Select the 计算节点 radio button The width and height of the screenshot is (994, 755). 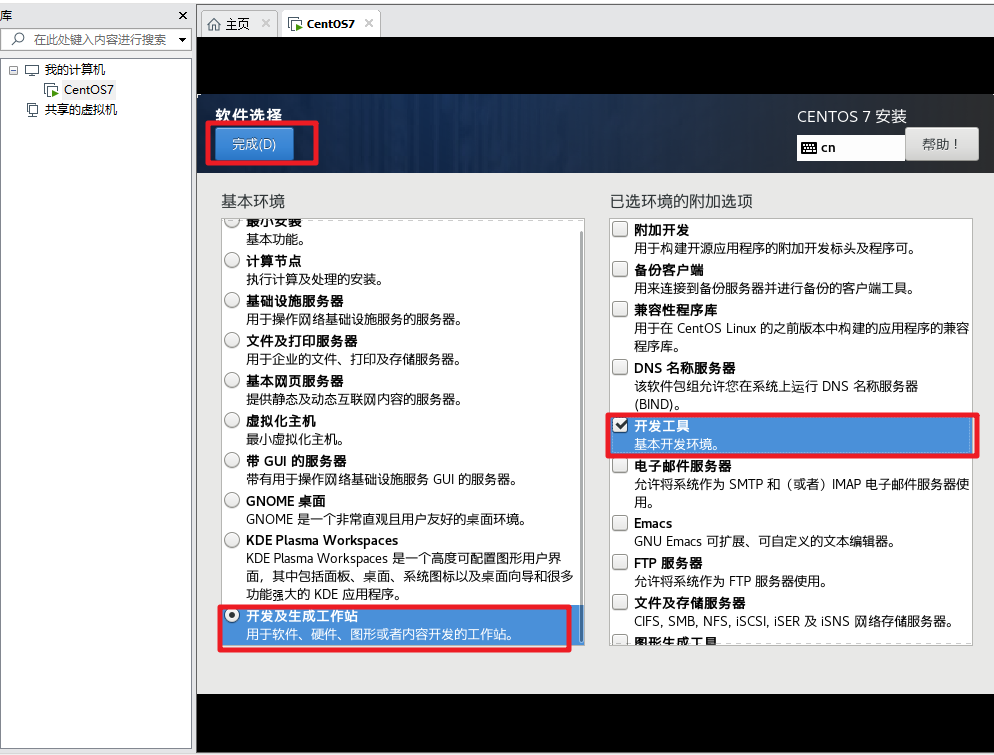pos(232,260)
